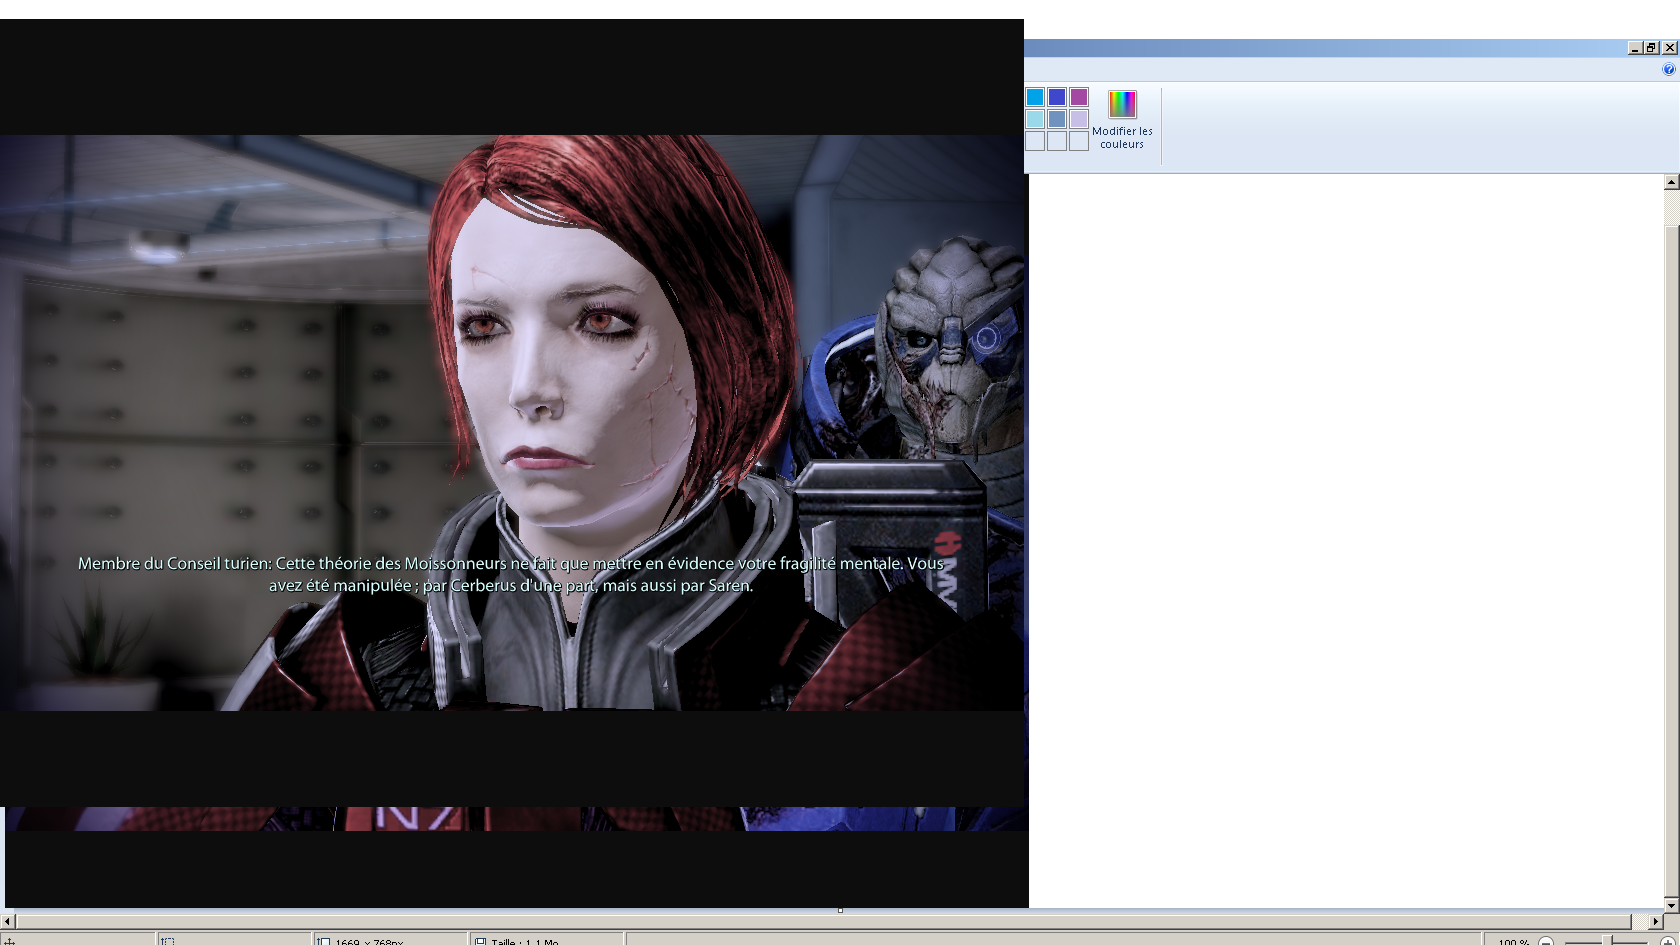
Task: Click Modifier les couleurs button
Action: tap(1122, 119)
